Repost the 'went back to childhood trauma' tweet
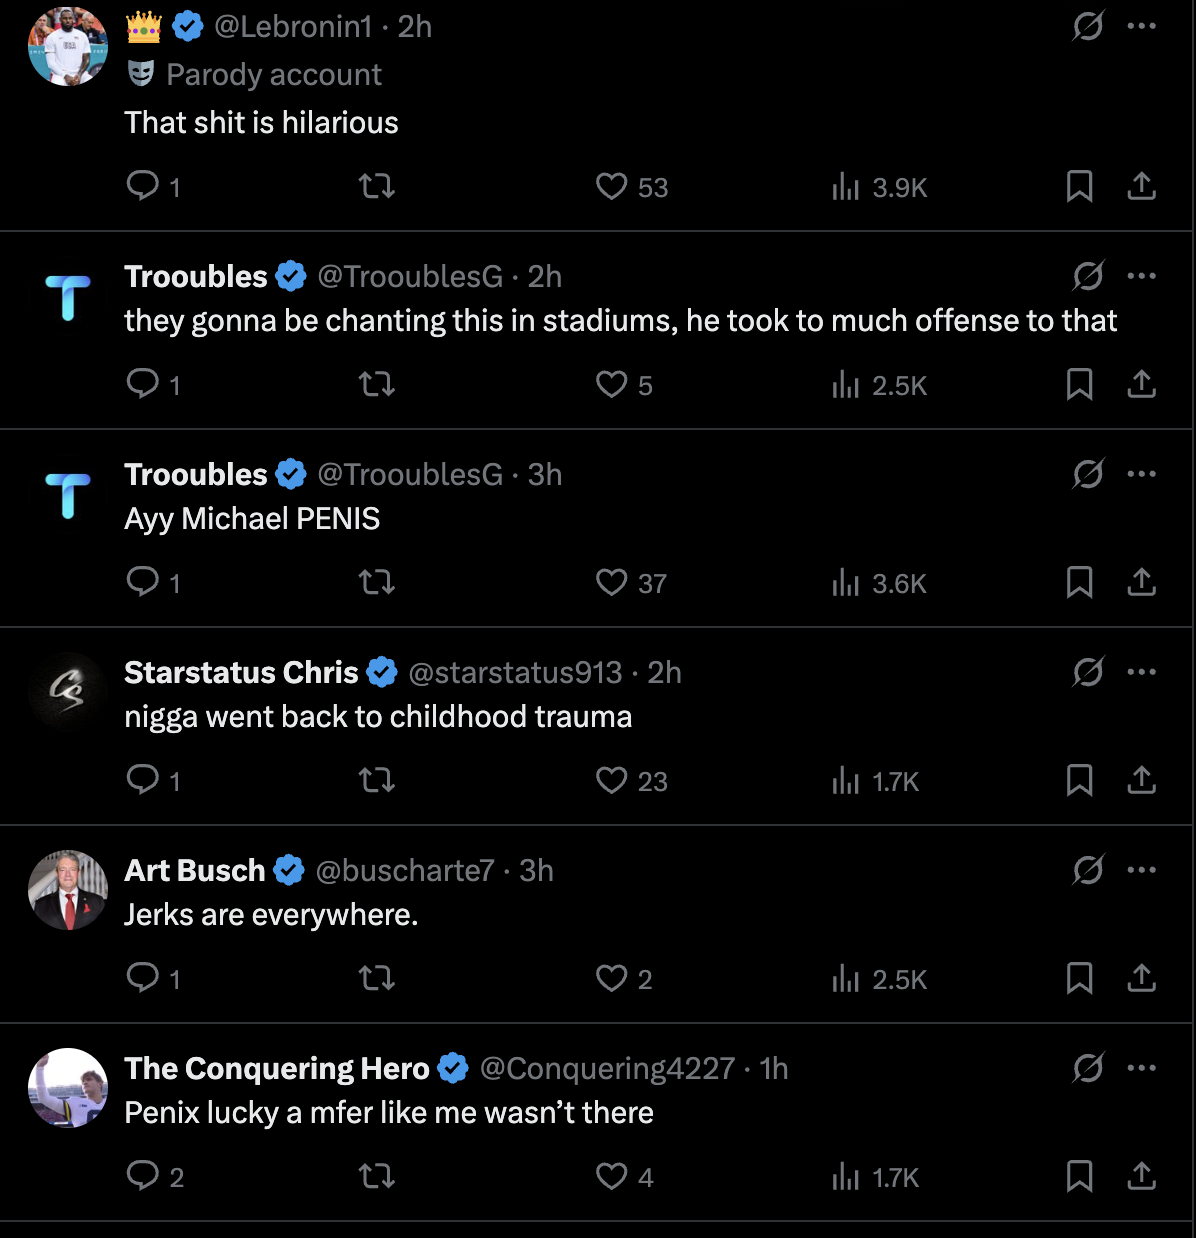 point(376,780)
